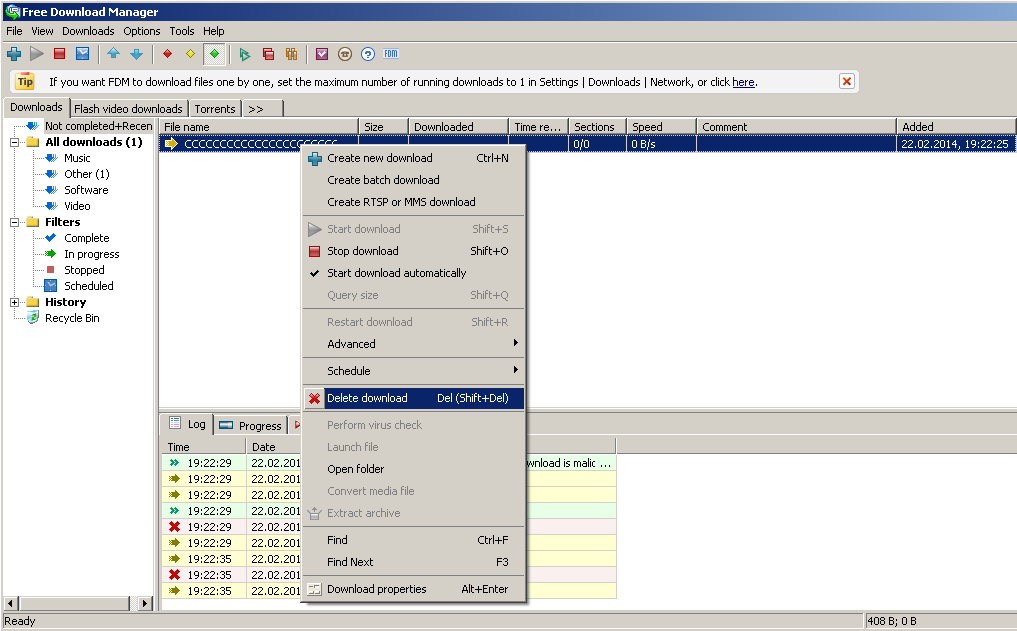Screen dimensions: 1017x631
Task: Collapse the Filters tree node
Action: (14, 222)
